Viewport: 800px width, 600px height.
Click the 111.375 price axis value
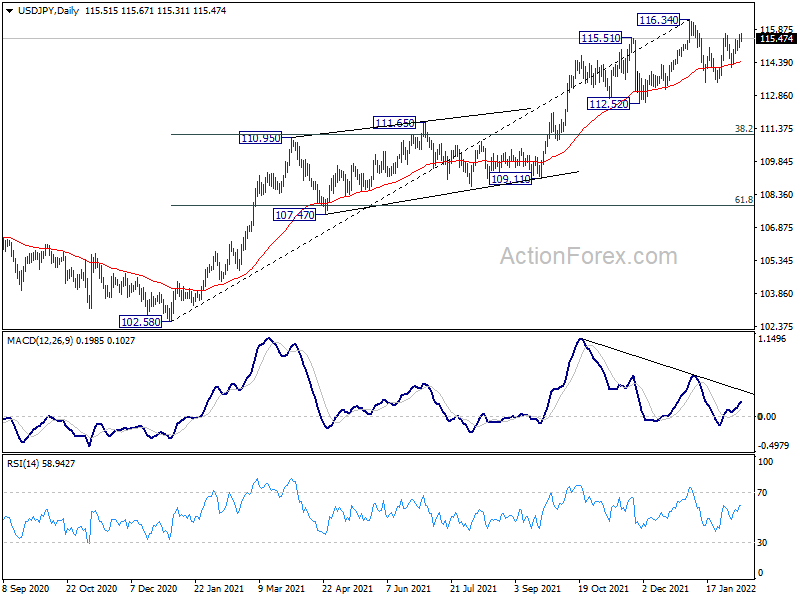tap(777, 129)
